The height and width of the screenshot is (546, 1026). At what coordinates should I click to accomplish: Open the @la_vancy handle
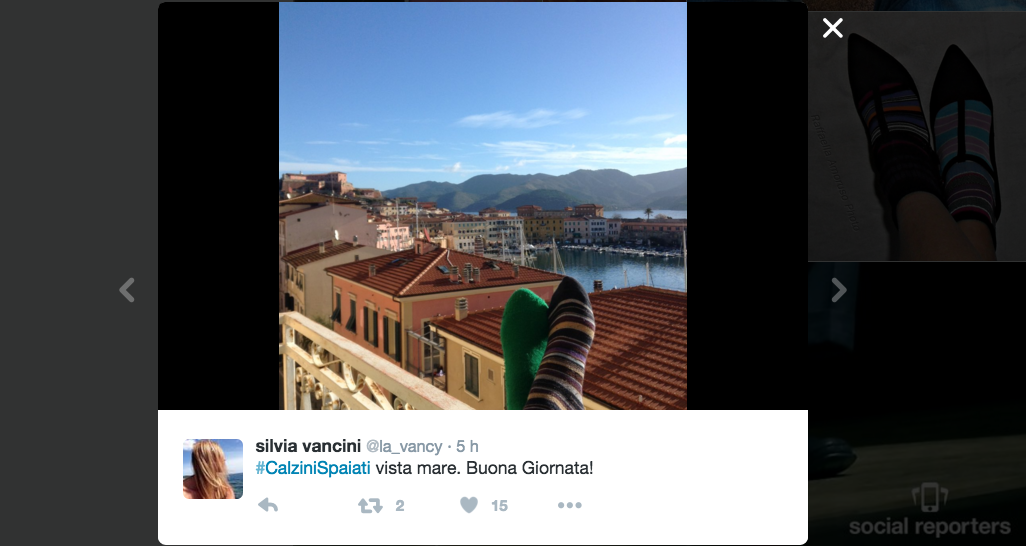click(x=404, y=447)
